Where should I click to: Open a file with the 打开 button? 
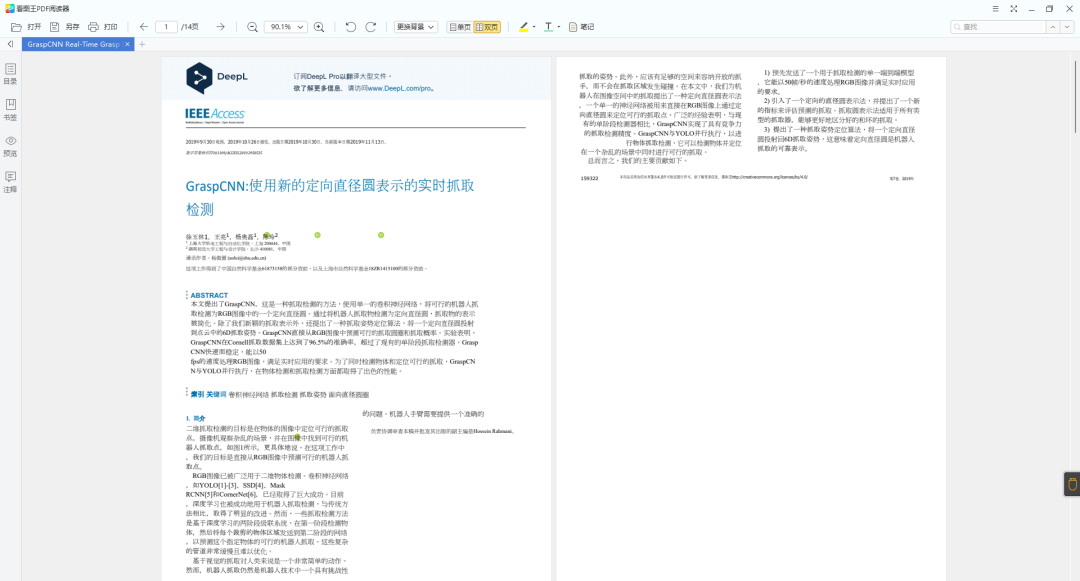(x=25, y=27)
